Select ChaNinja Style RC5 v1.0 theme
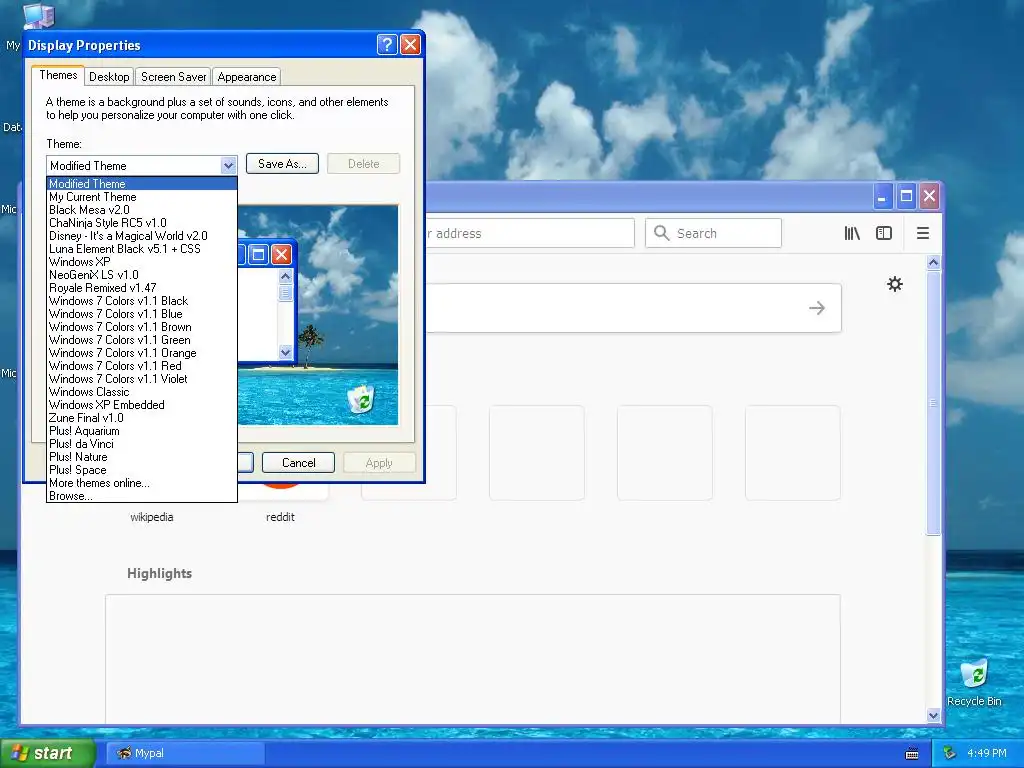This screenshot has width=1024, height=768. click(x=142, y=223)
